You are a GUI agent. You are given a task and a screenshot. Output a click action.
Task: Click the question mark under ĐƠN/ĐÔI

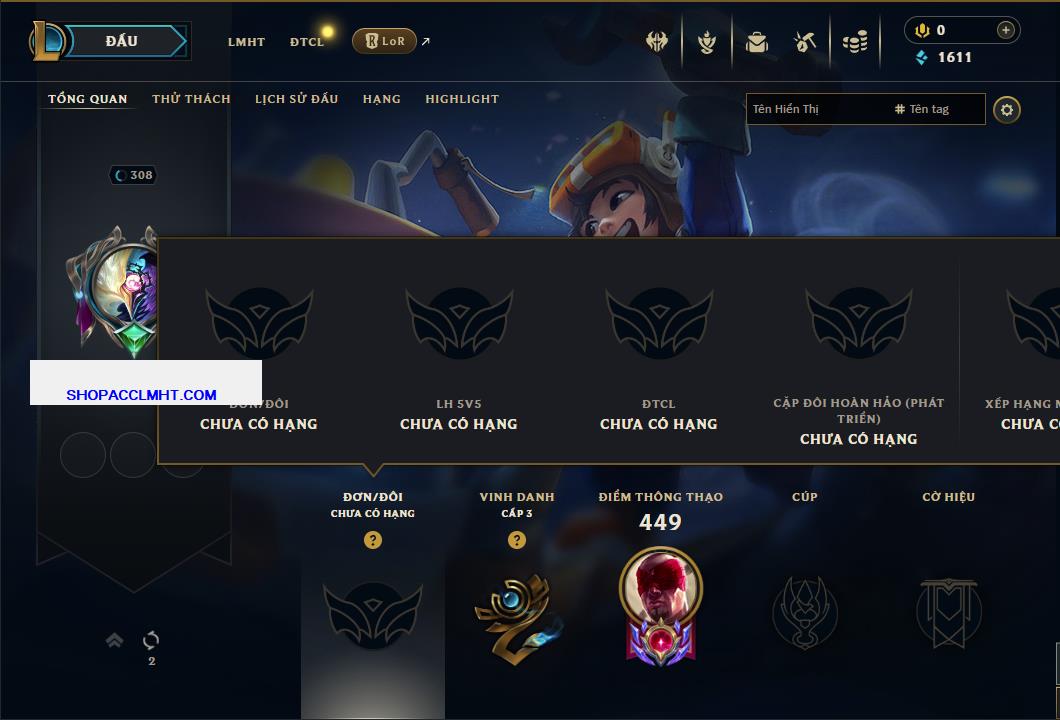[372, 539]
